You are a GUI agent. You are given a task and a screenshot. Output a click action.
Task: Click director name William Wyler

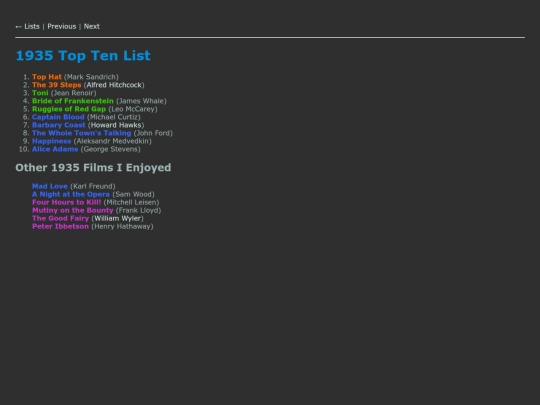(x=117, y=218)
